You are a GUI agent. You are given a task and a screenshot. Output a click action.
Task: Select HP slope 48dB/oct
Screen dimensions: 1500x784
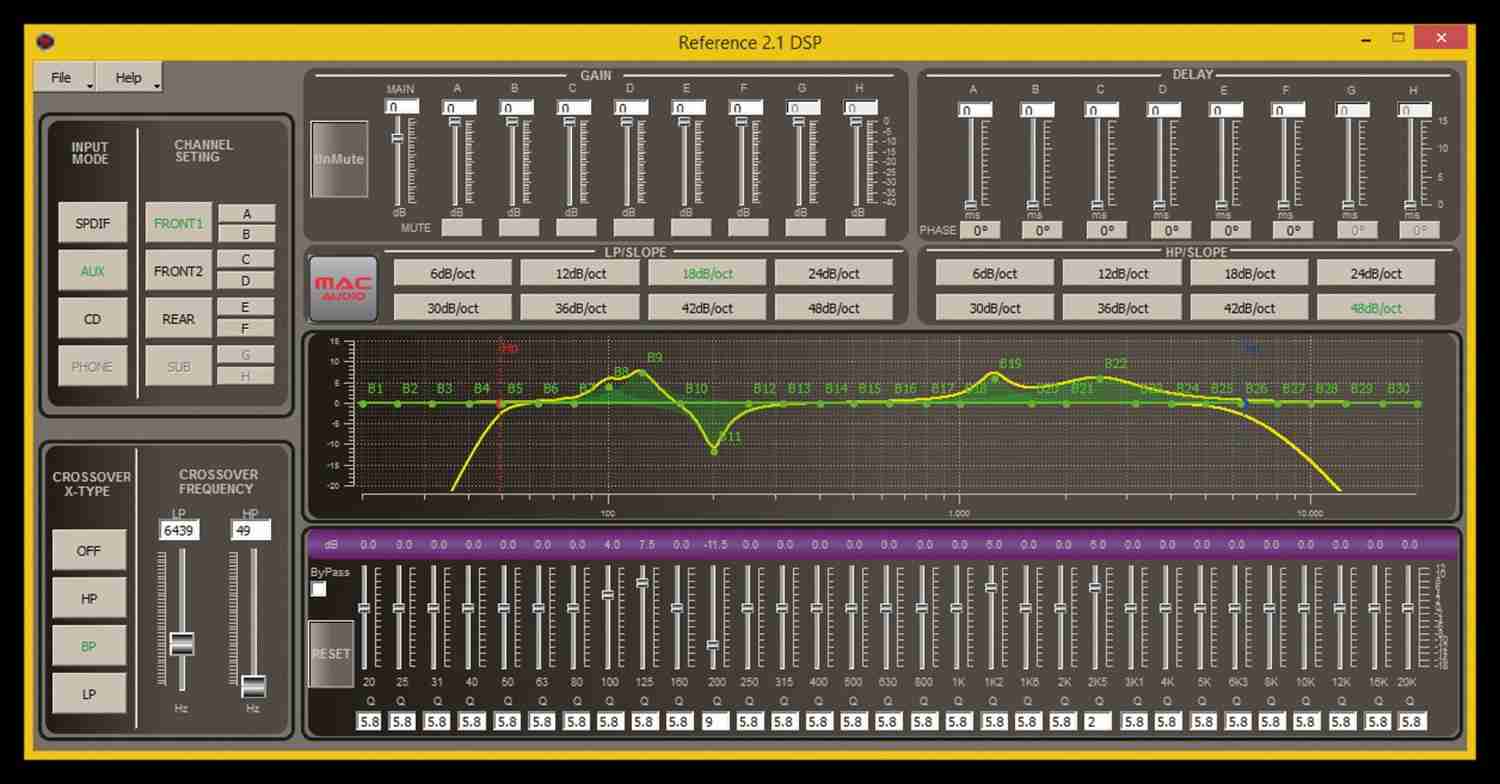pos(1376,308)
